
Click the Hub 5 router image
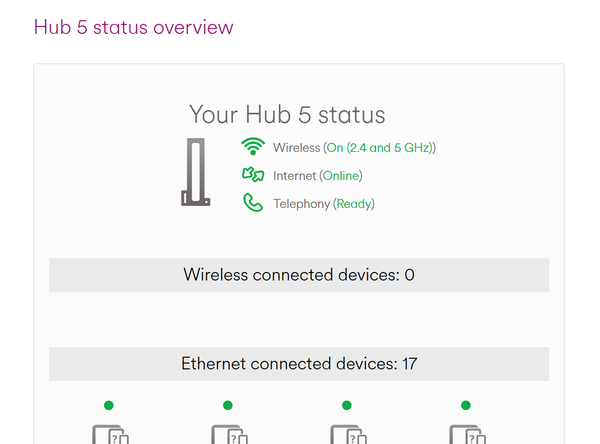click(196, 173)
